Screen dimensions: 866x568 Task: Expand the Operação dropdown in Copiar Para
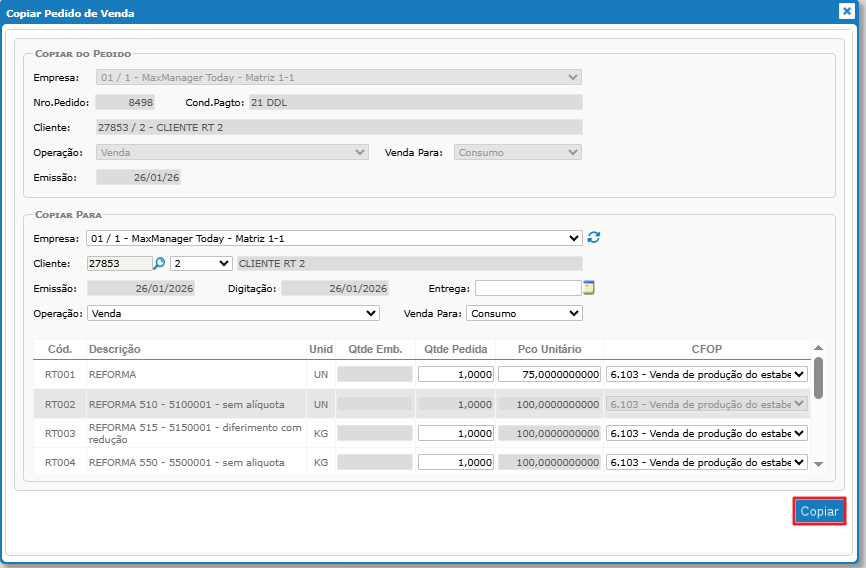233,313
